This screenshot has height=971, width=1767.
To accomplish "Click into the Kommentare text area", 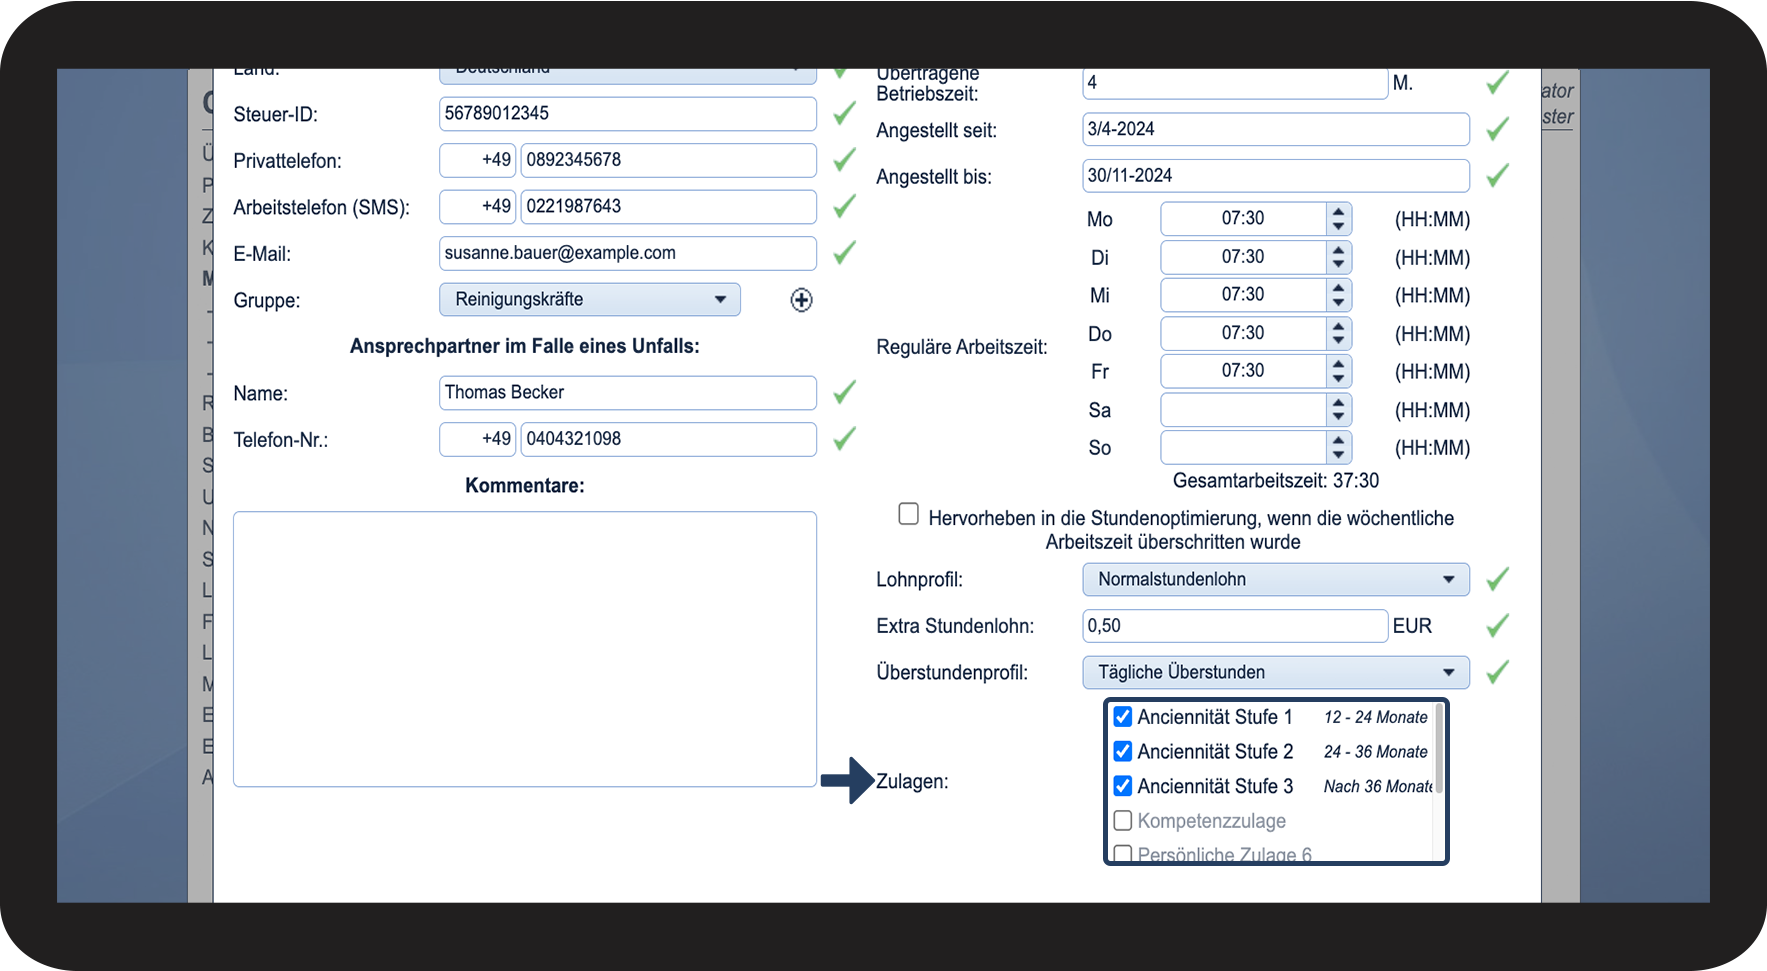I will (524, 649).
